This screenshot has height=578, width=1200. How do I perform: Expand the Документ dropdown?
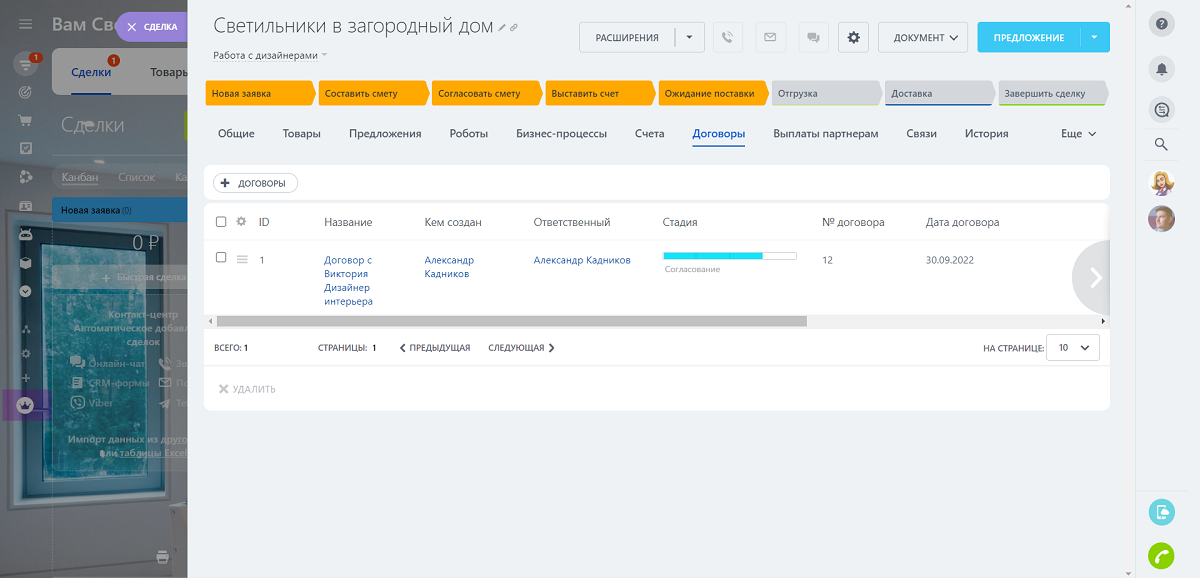pyautogui.click(x=922, y=38)
